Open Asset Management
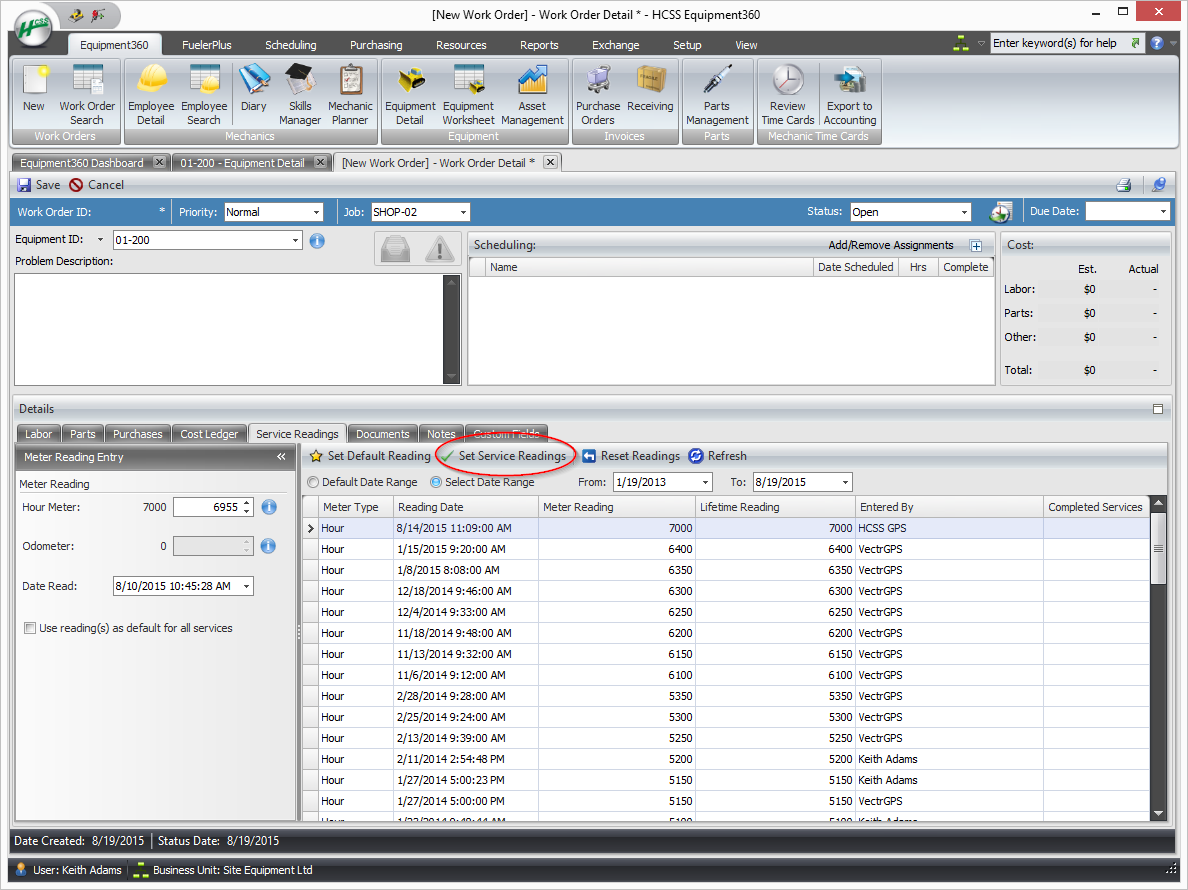Image resolution: width=1188 pixels, height=890 pixels. 532,95
